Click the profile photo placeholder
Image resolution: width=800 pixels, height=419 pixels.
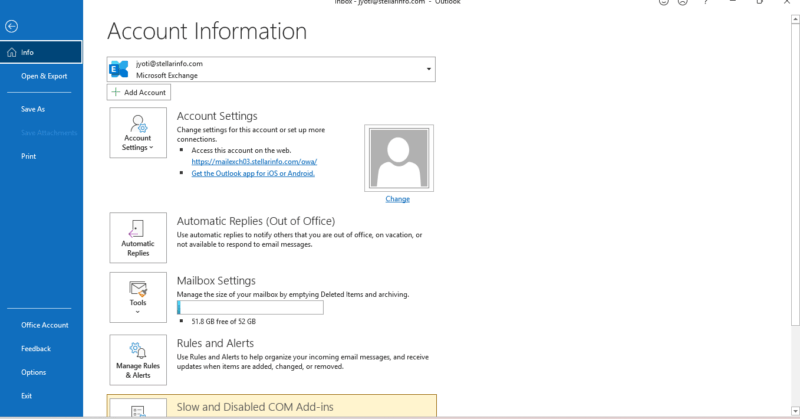(399, 158)
